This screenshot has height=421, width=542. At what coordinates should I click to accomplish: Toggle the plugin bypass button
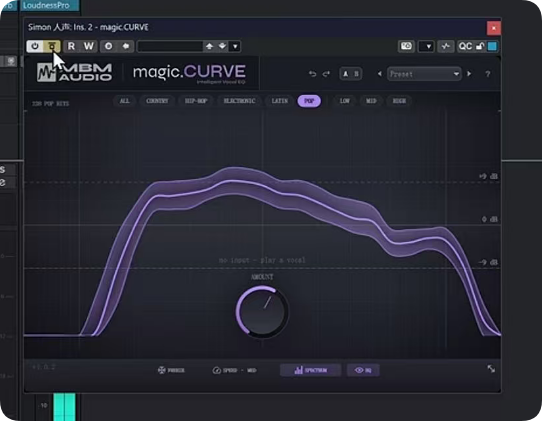pyautogui.click(x=52, y=46)
